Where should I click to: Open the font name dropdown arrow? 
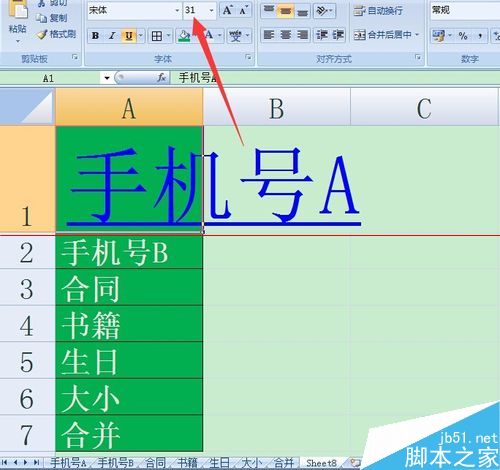coord(177,11)
